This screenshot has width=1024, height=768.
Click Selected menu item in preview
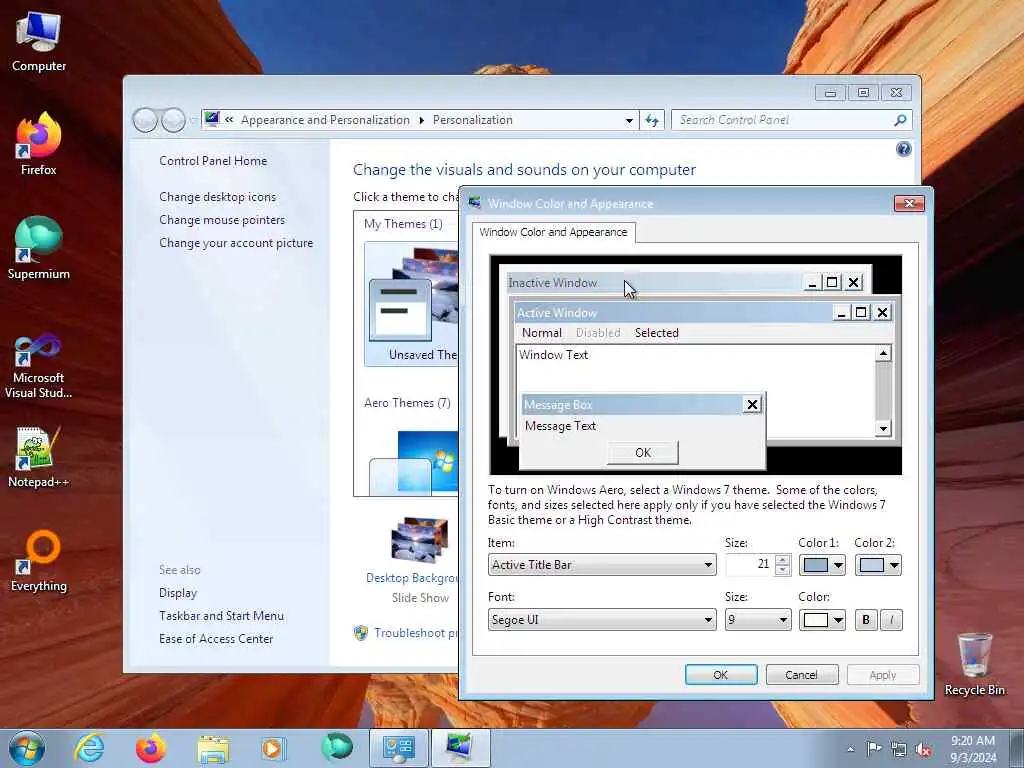(656, 333)
